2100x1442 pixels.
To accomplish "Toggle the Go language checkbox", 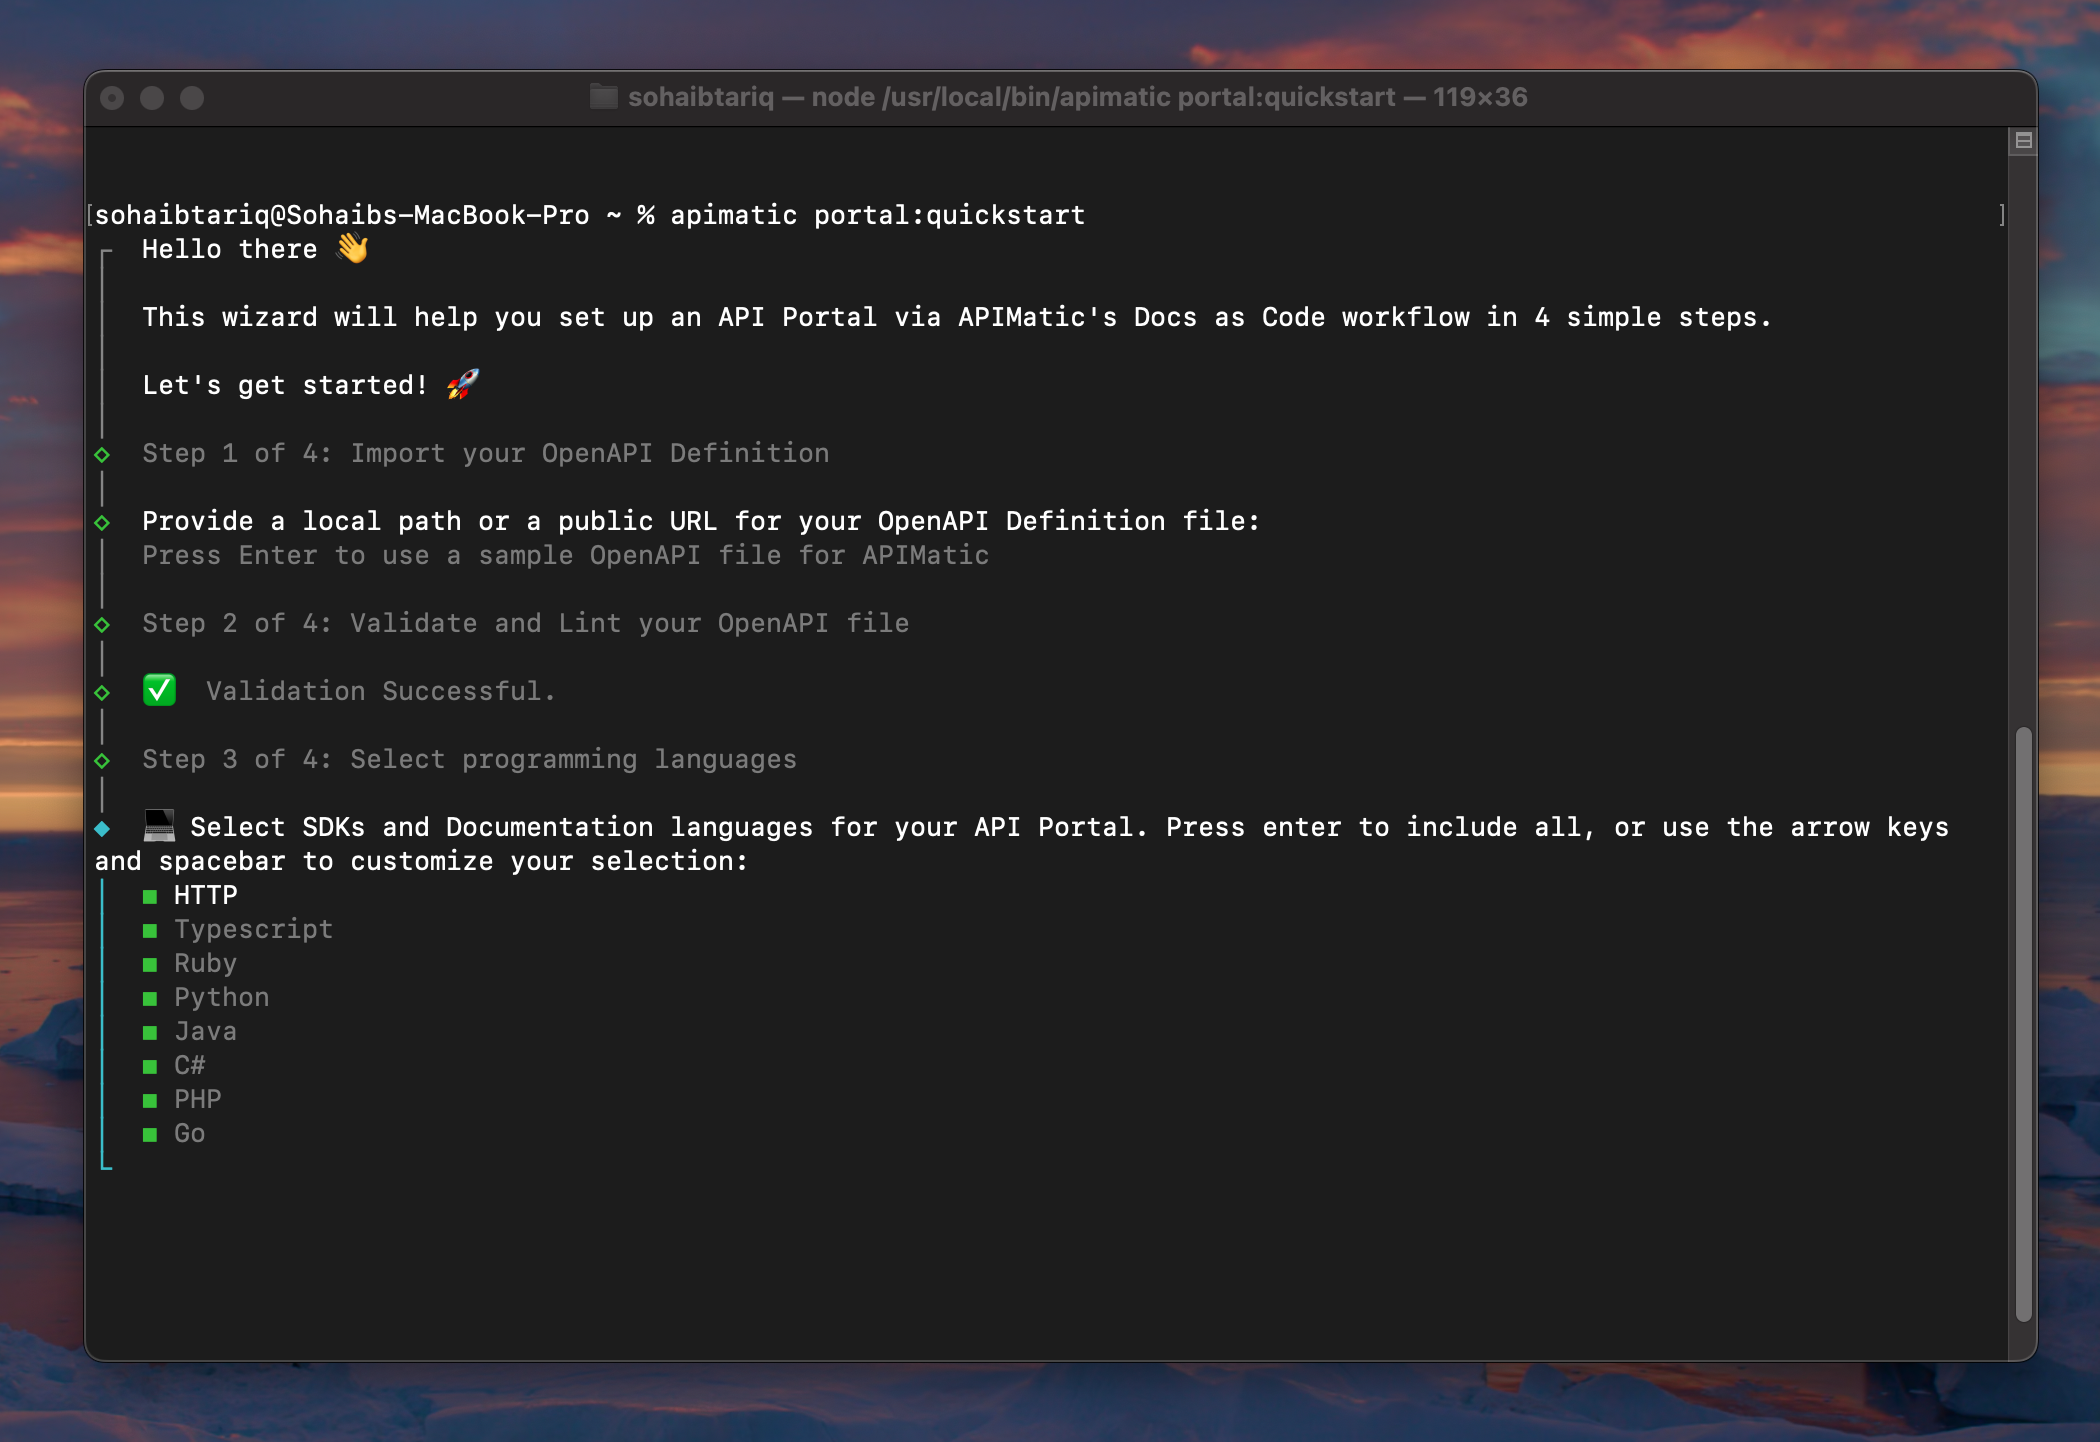I will [150, 1135].
